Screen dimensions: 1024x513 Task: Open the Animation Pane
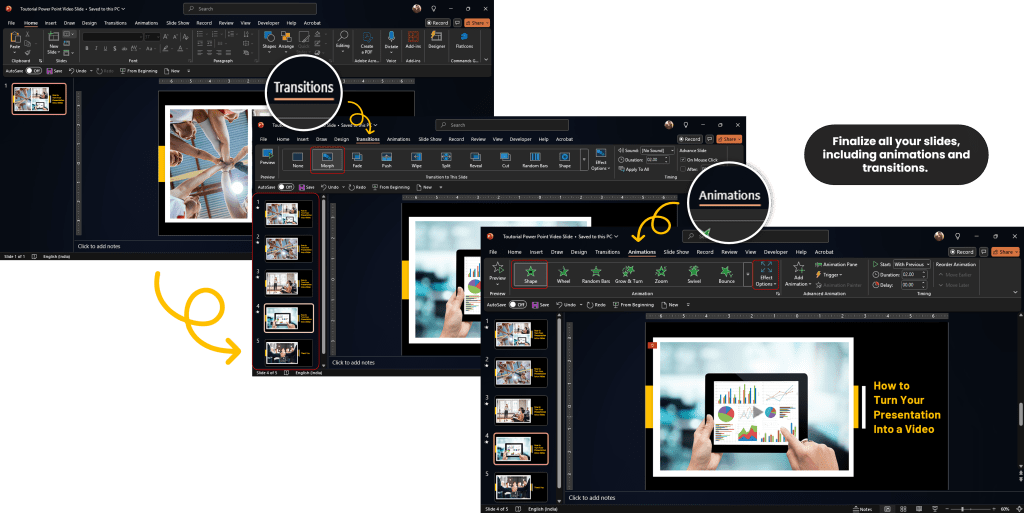[x=838, y=264]
